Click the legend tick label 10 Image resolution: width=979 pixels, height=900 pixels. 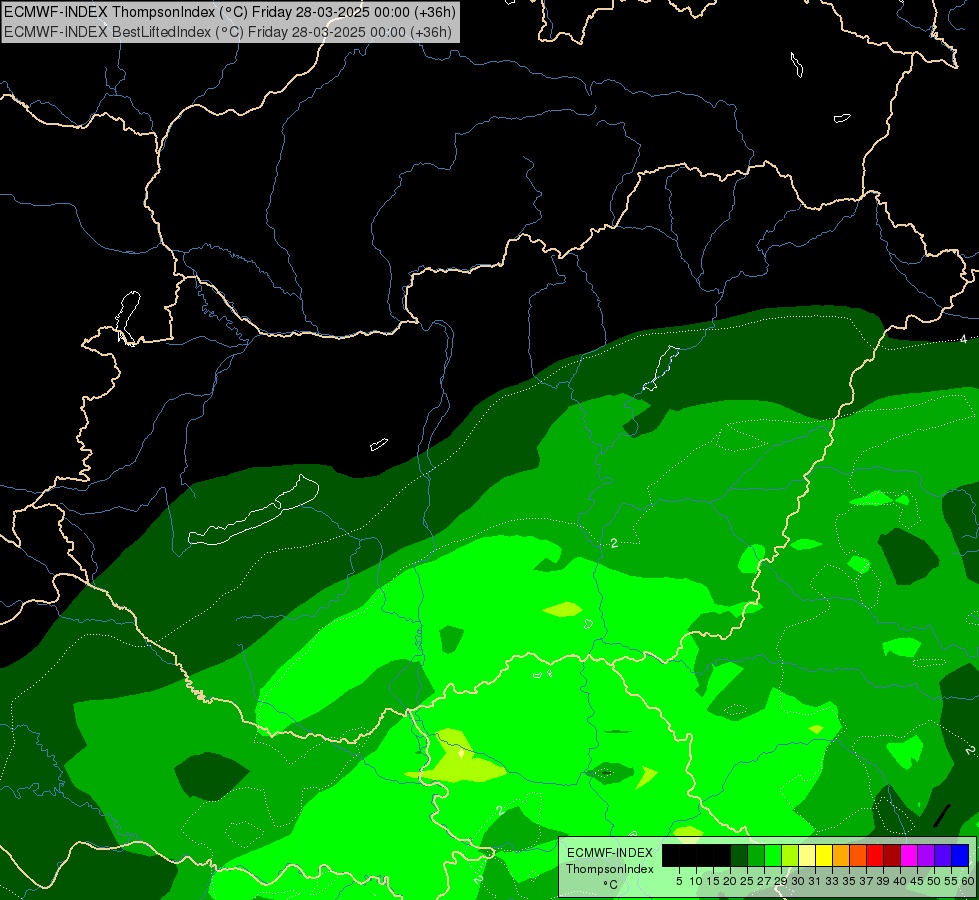(x=696, y=881)
